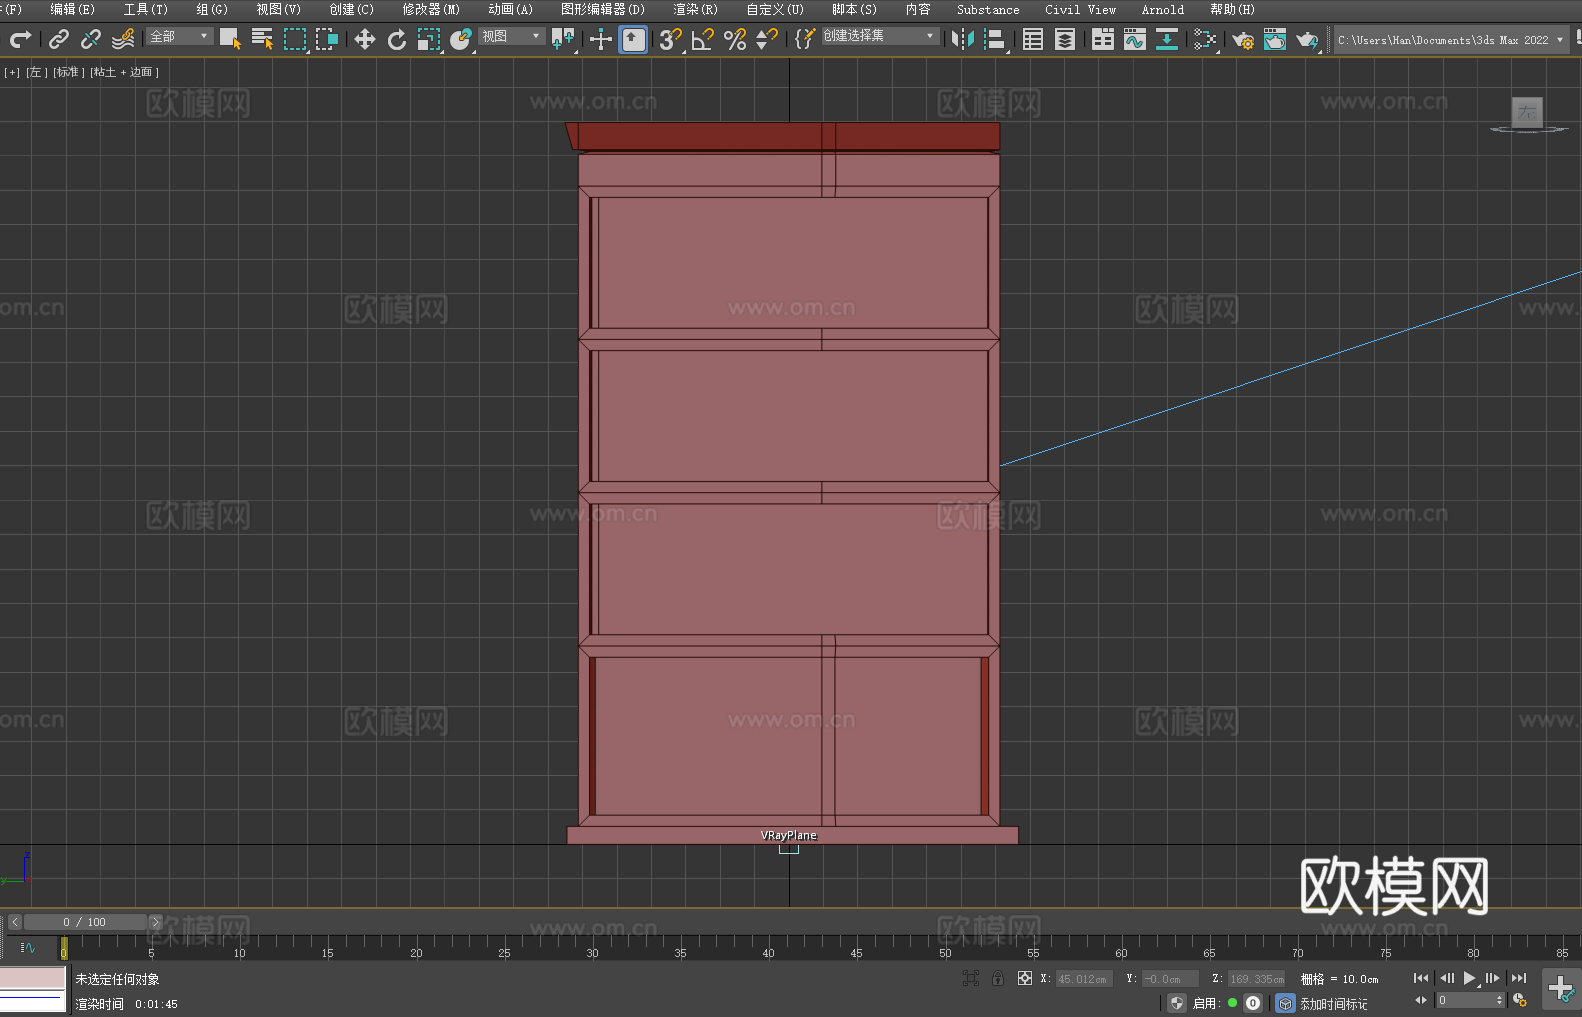Click the Align tool icon

pyautogui.click(x=995, y=39)
